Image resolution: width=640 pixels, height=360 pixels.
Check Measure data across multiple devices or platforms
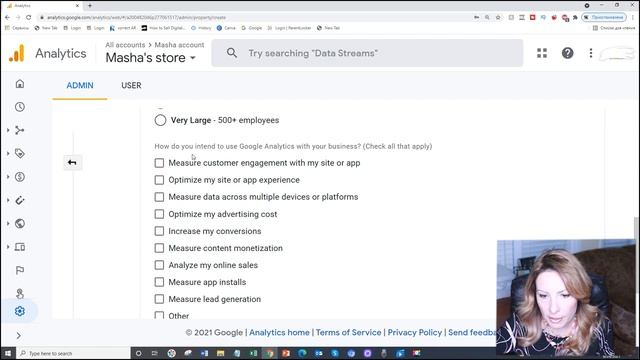click(x=159, y=197)
